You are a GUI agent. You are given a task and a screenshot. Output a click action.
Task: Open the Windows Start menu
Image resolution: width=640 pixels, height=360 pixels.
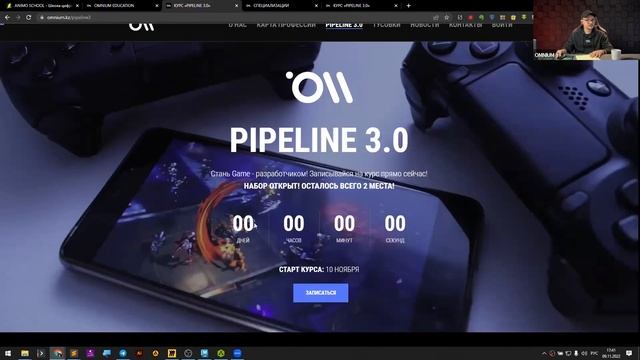coord(7,353)
